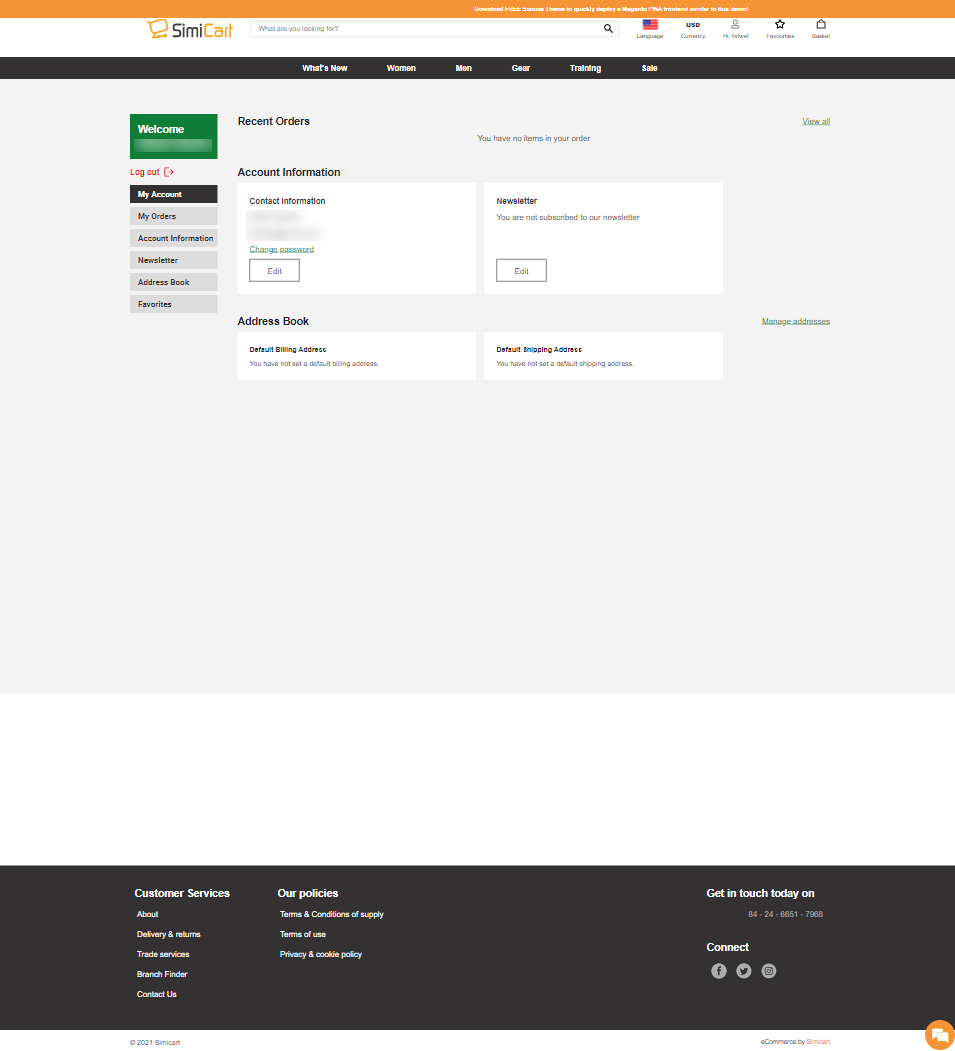Edit Newsletter subscription button

(521, 271)
